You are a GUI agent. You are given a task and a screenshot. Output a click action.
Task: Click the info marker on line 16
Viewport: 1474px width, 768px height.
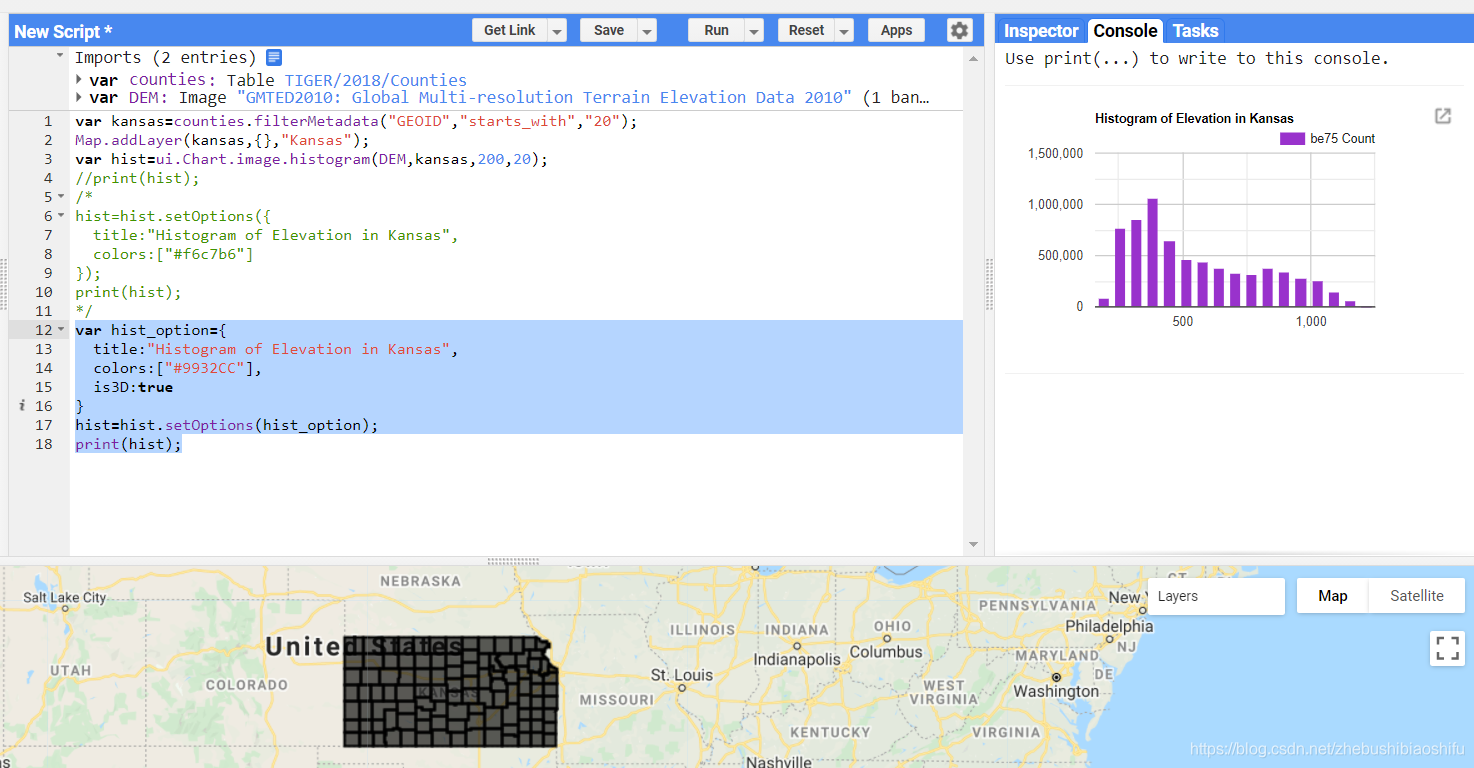22,406
